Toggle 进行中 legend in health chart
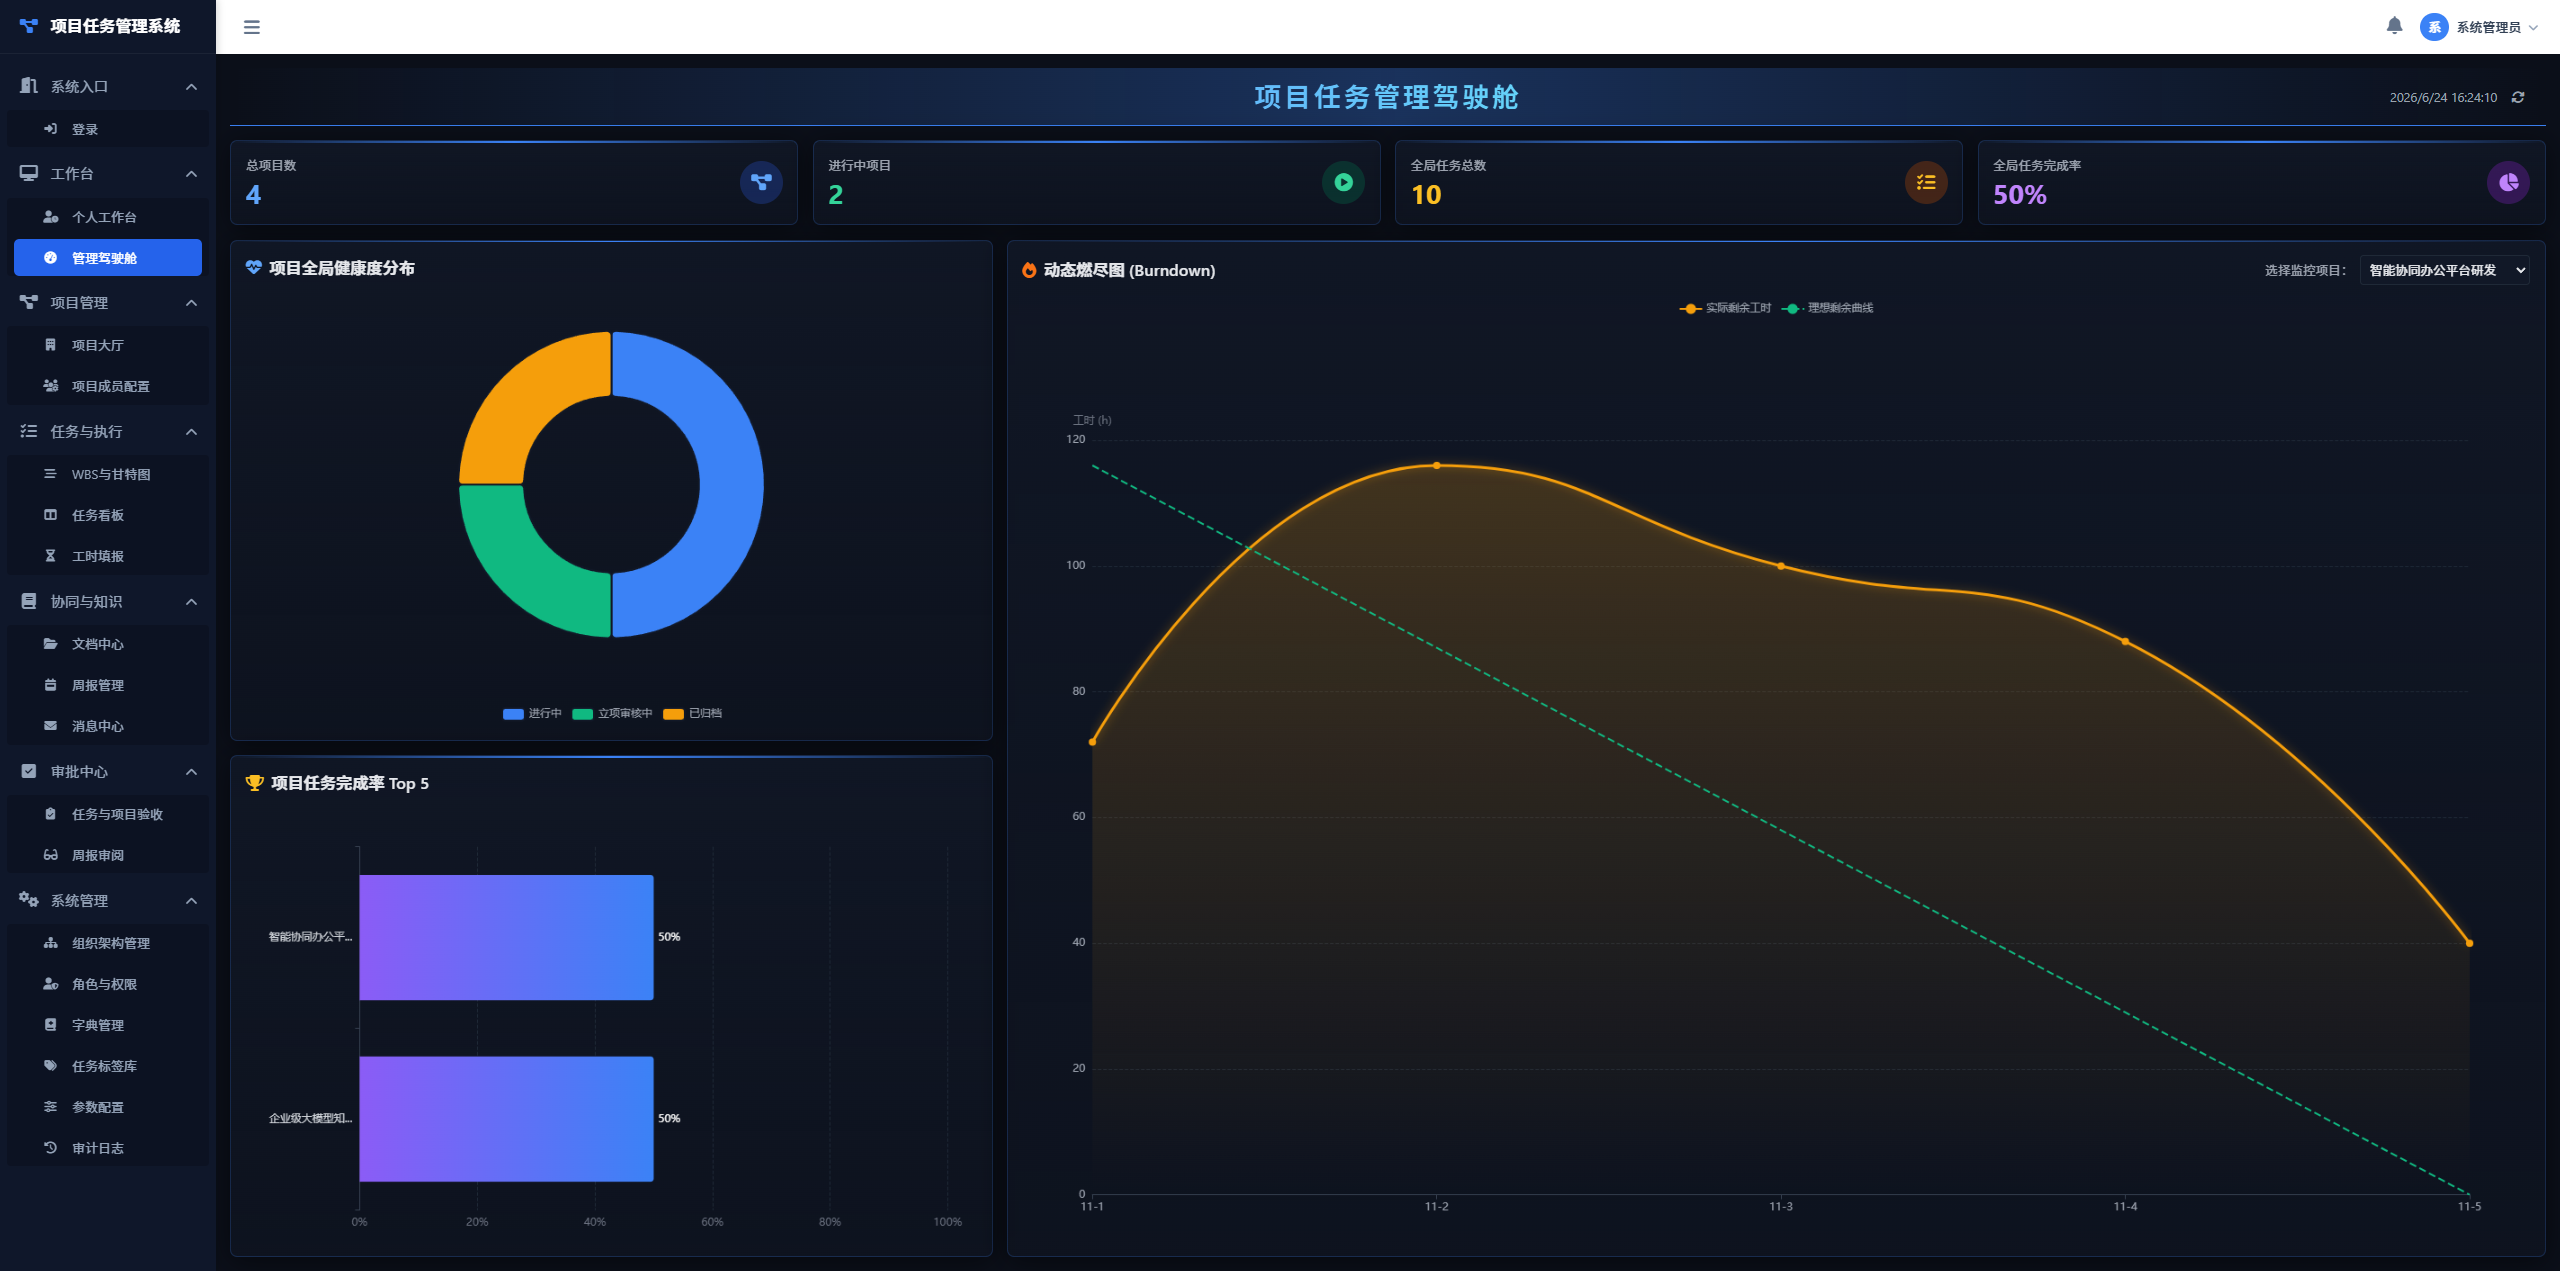Image resolution: width=2560 pixels, height=1271 pixels. click(x=532, y=713)
